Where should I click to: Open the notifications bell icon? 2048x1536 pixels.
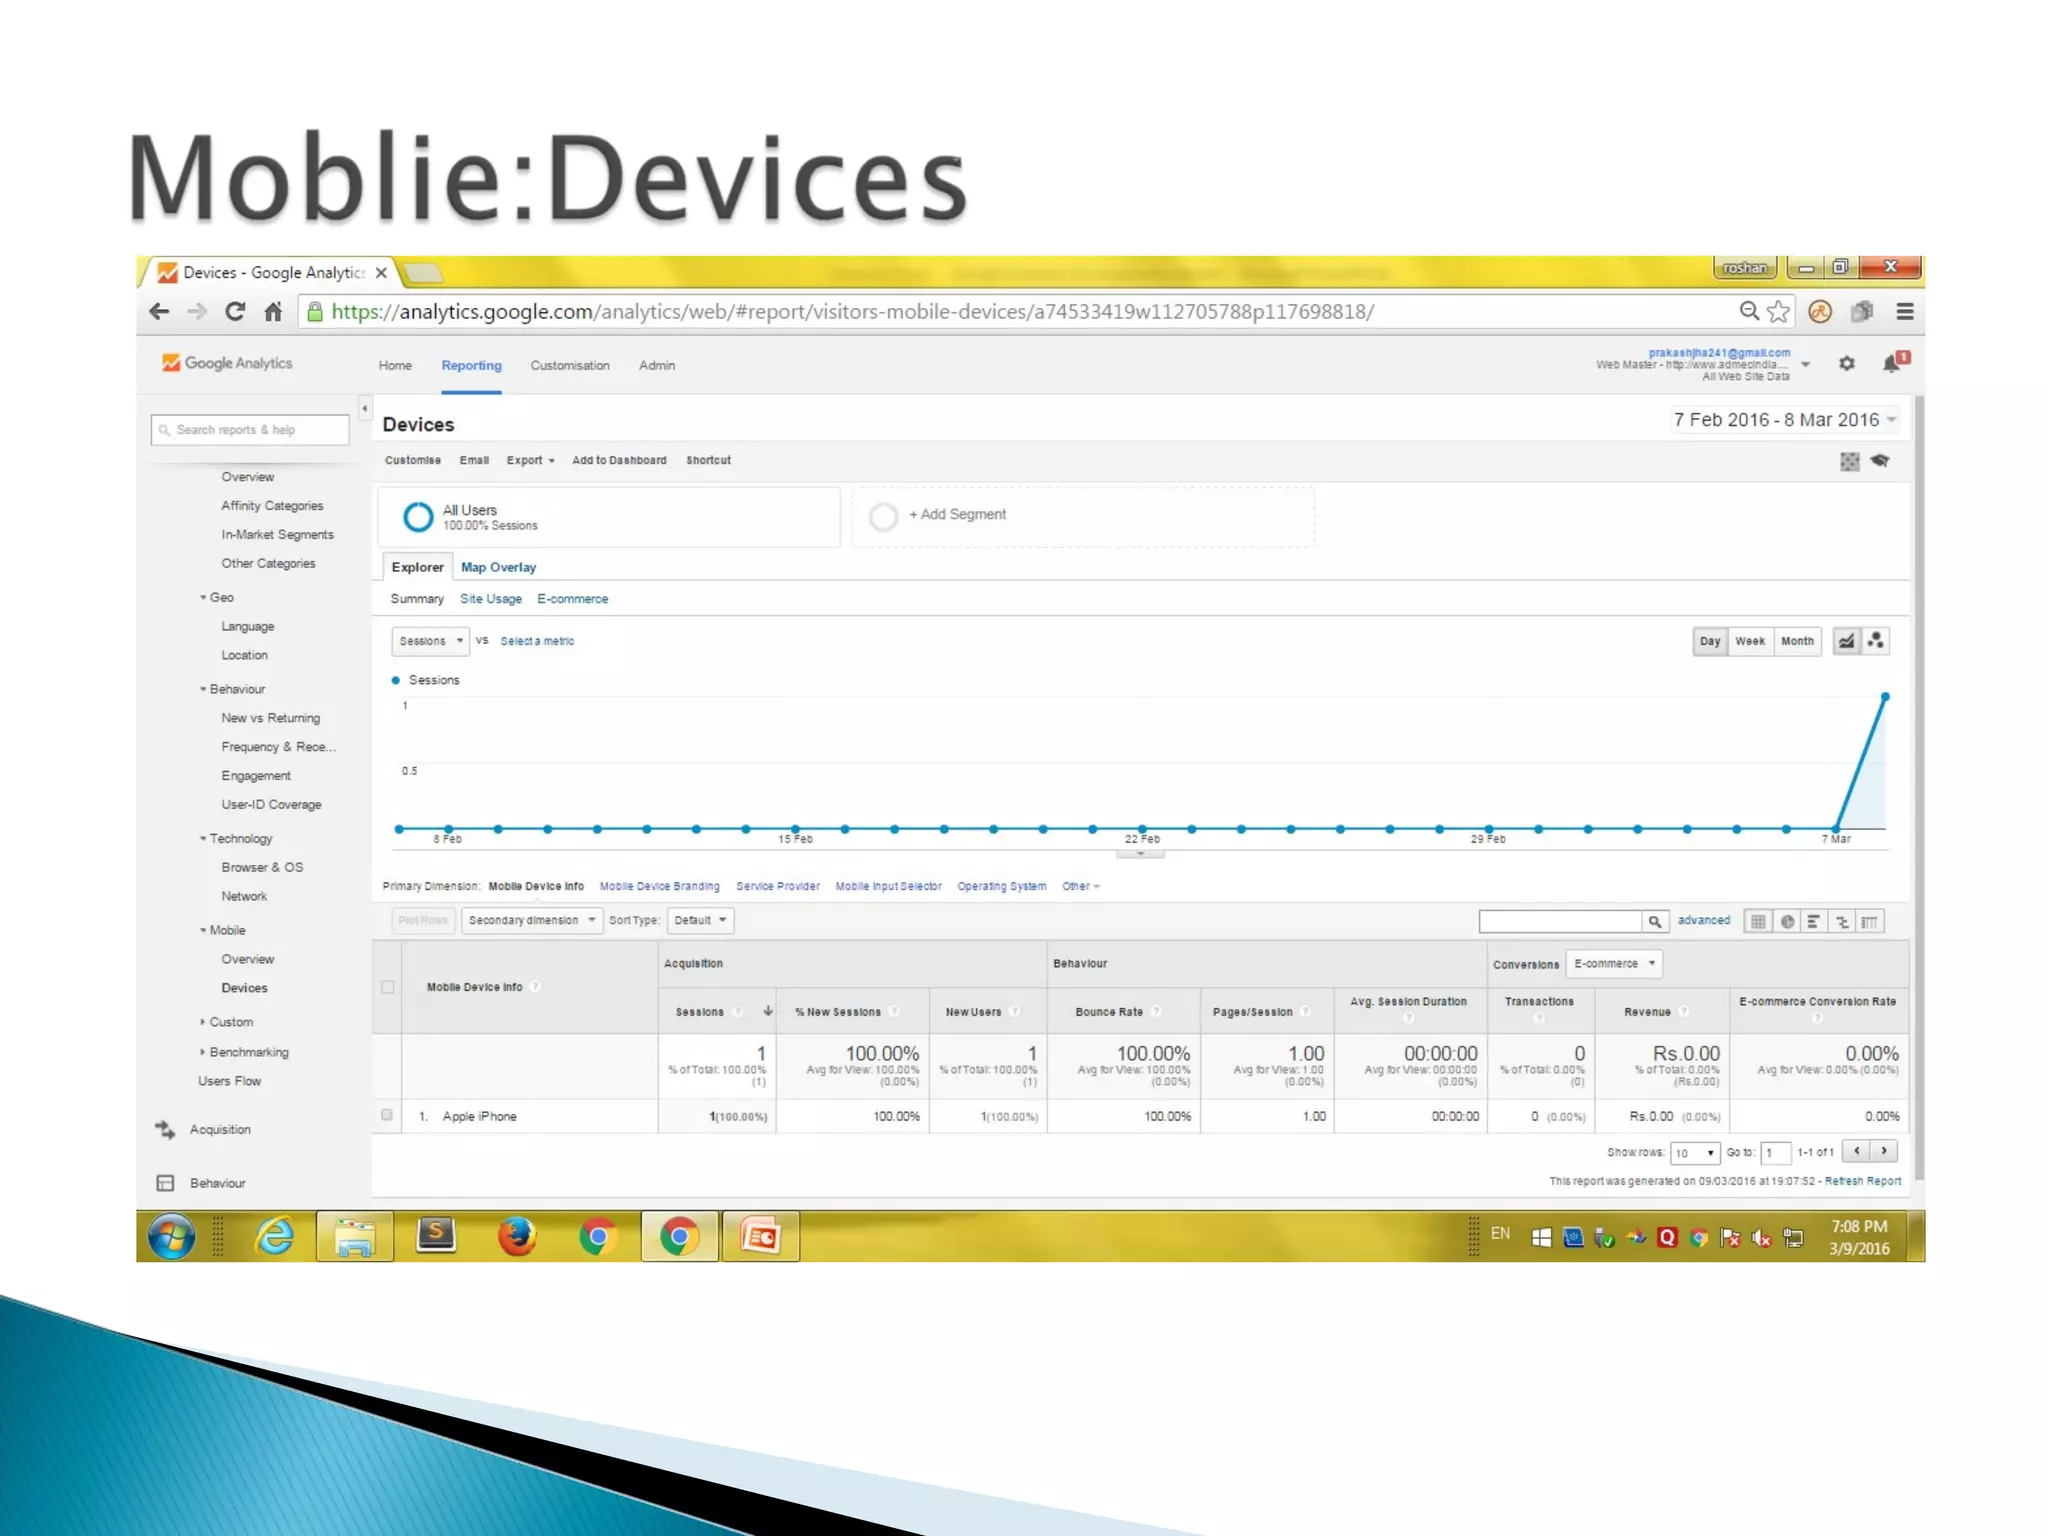click(x=1891, y=364)
